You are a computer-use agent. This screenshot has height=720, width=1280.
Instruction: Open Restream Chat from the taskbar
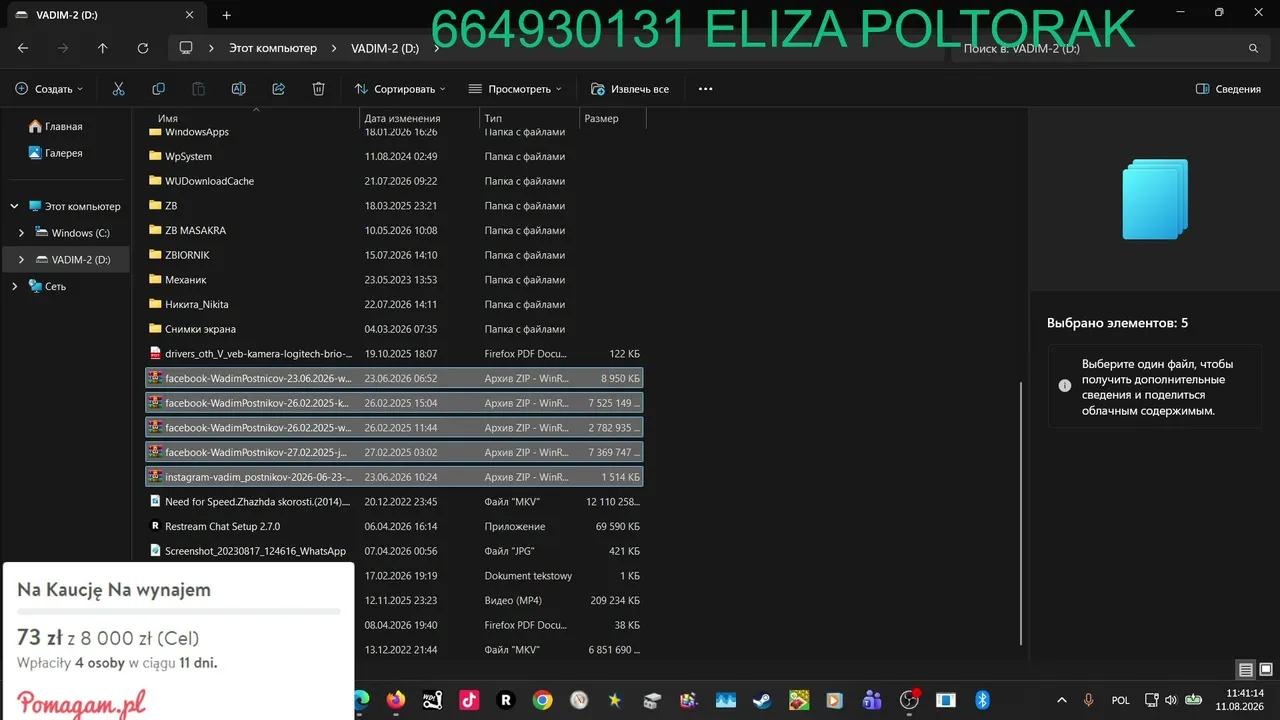[506, 700]
